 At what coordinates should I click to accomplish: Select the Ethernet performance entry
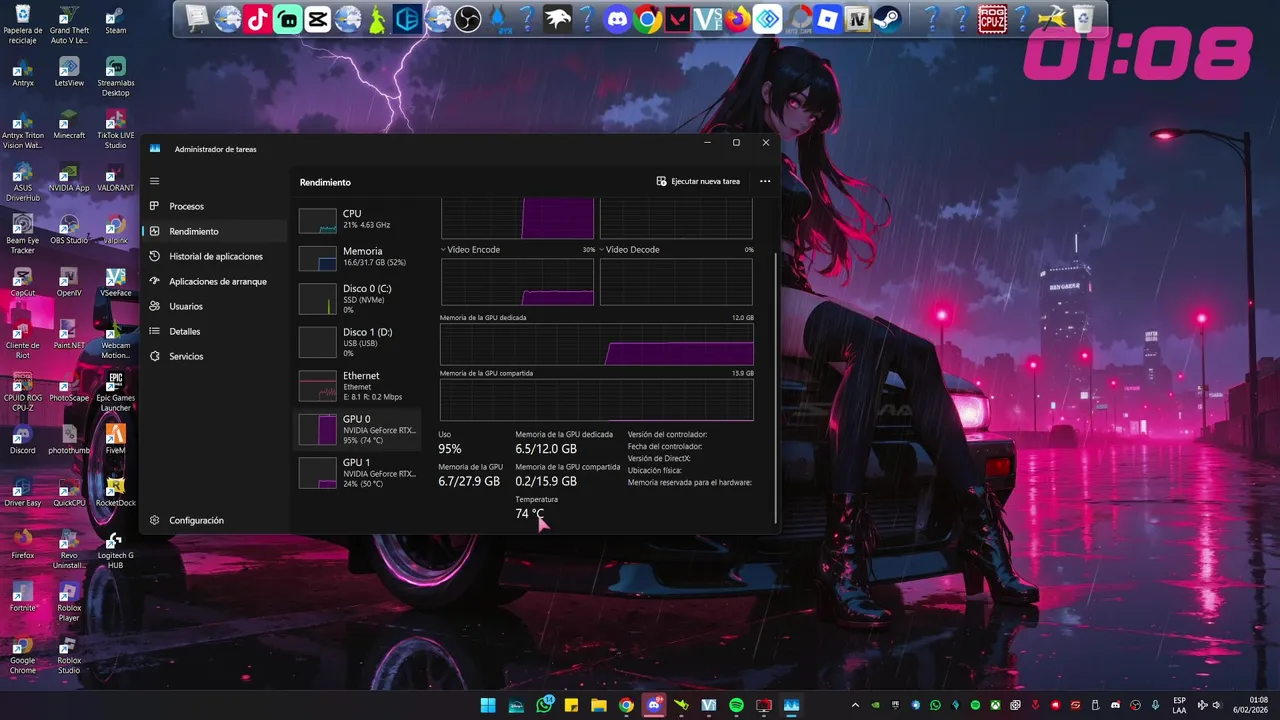click(x=359, y=386)
